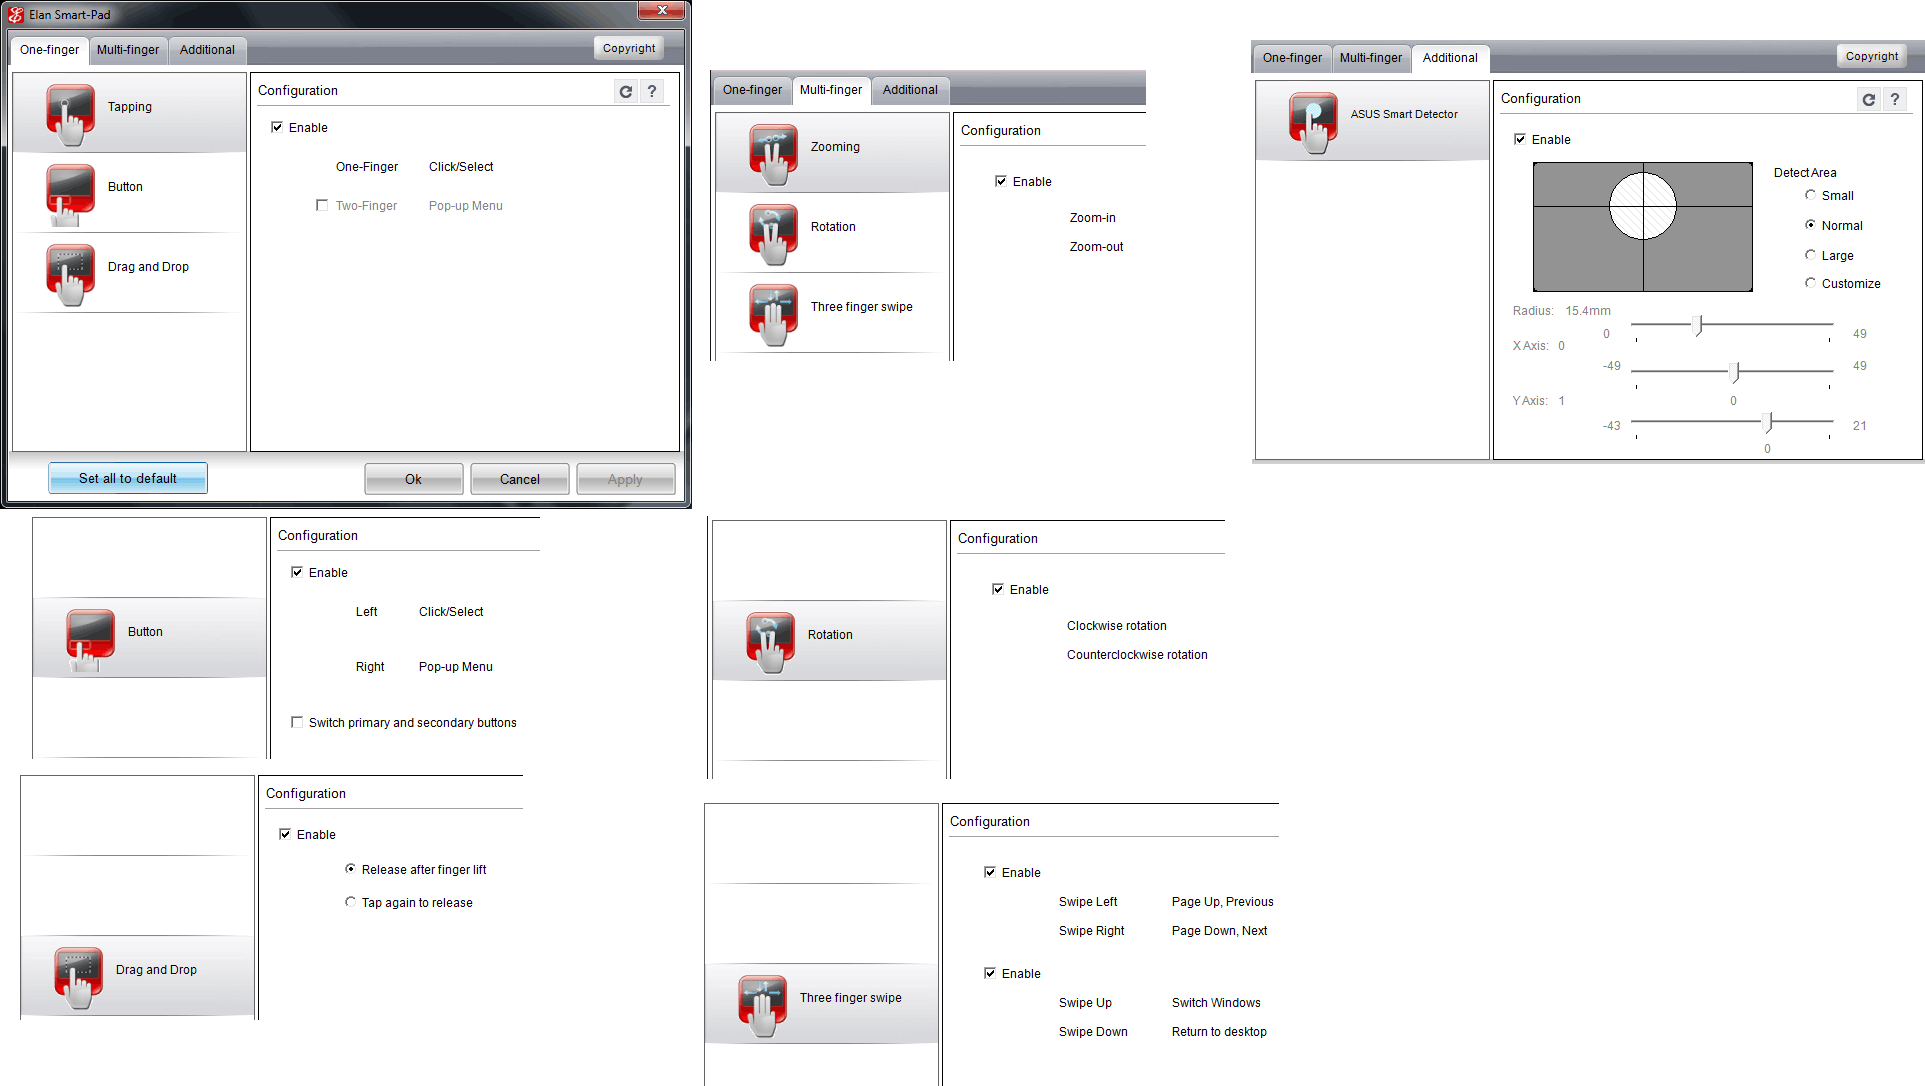
Task: Click the ASUS Smart Detector icon
Action: pyautogui.click(x=1310, y=118)
